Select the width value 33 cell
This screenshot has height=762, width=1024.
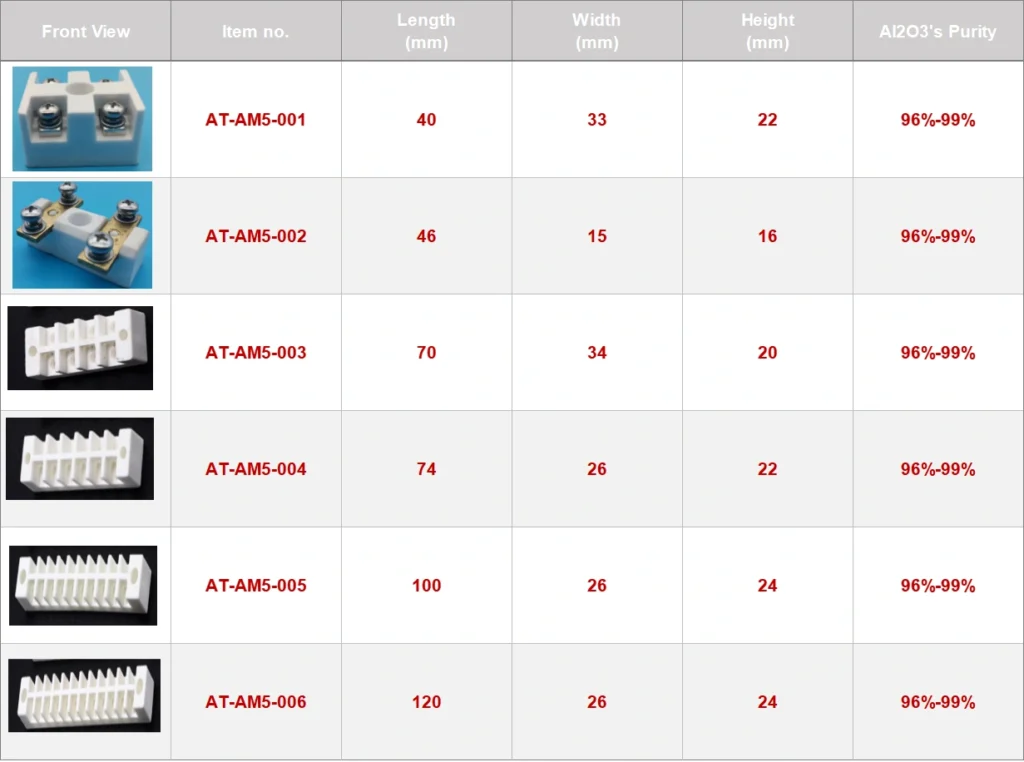(x=597, y=120)
